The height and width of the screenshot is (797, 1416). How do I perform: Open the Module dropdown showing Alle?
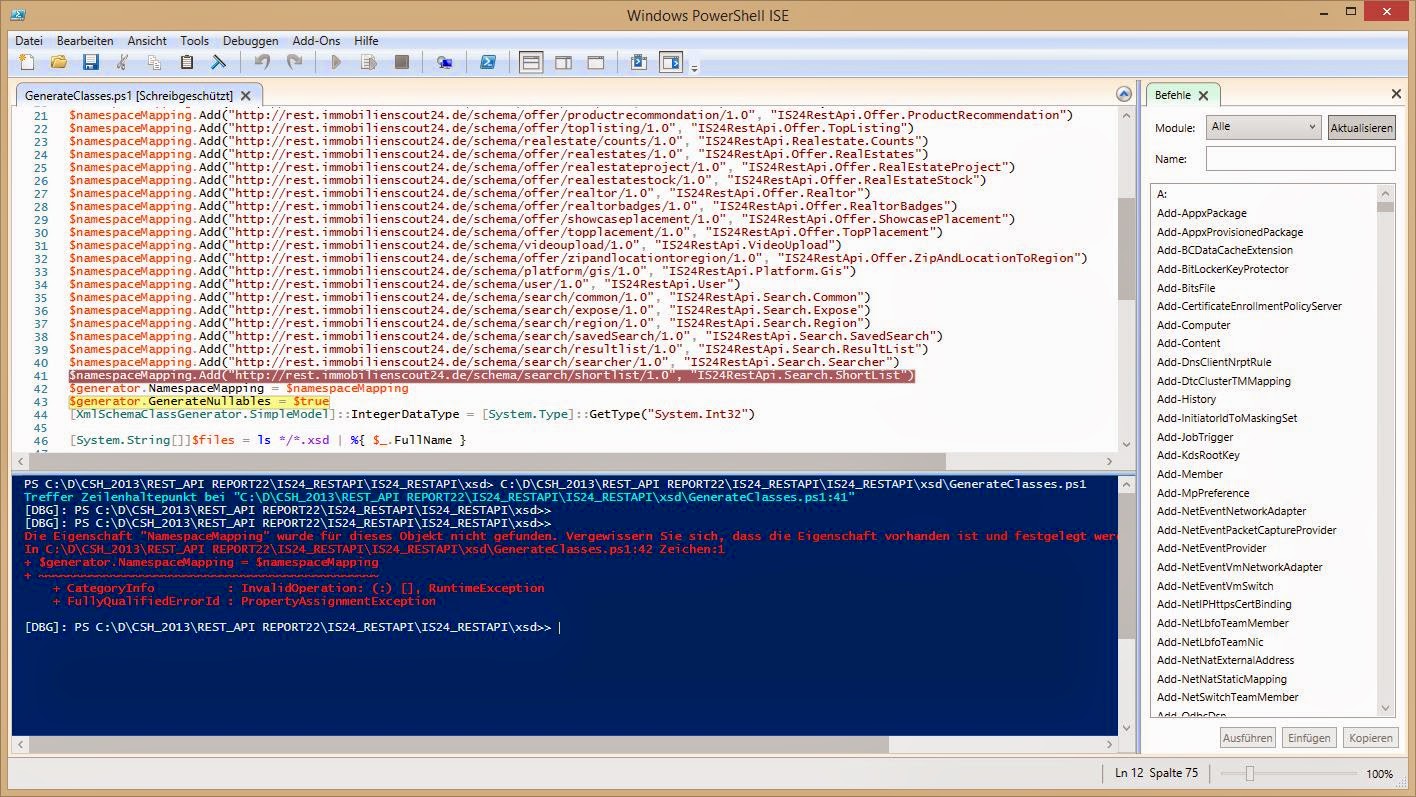tap(1264, 128)
